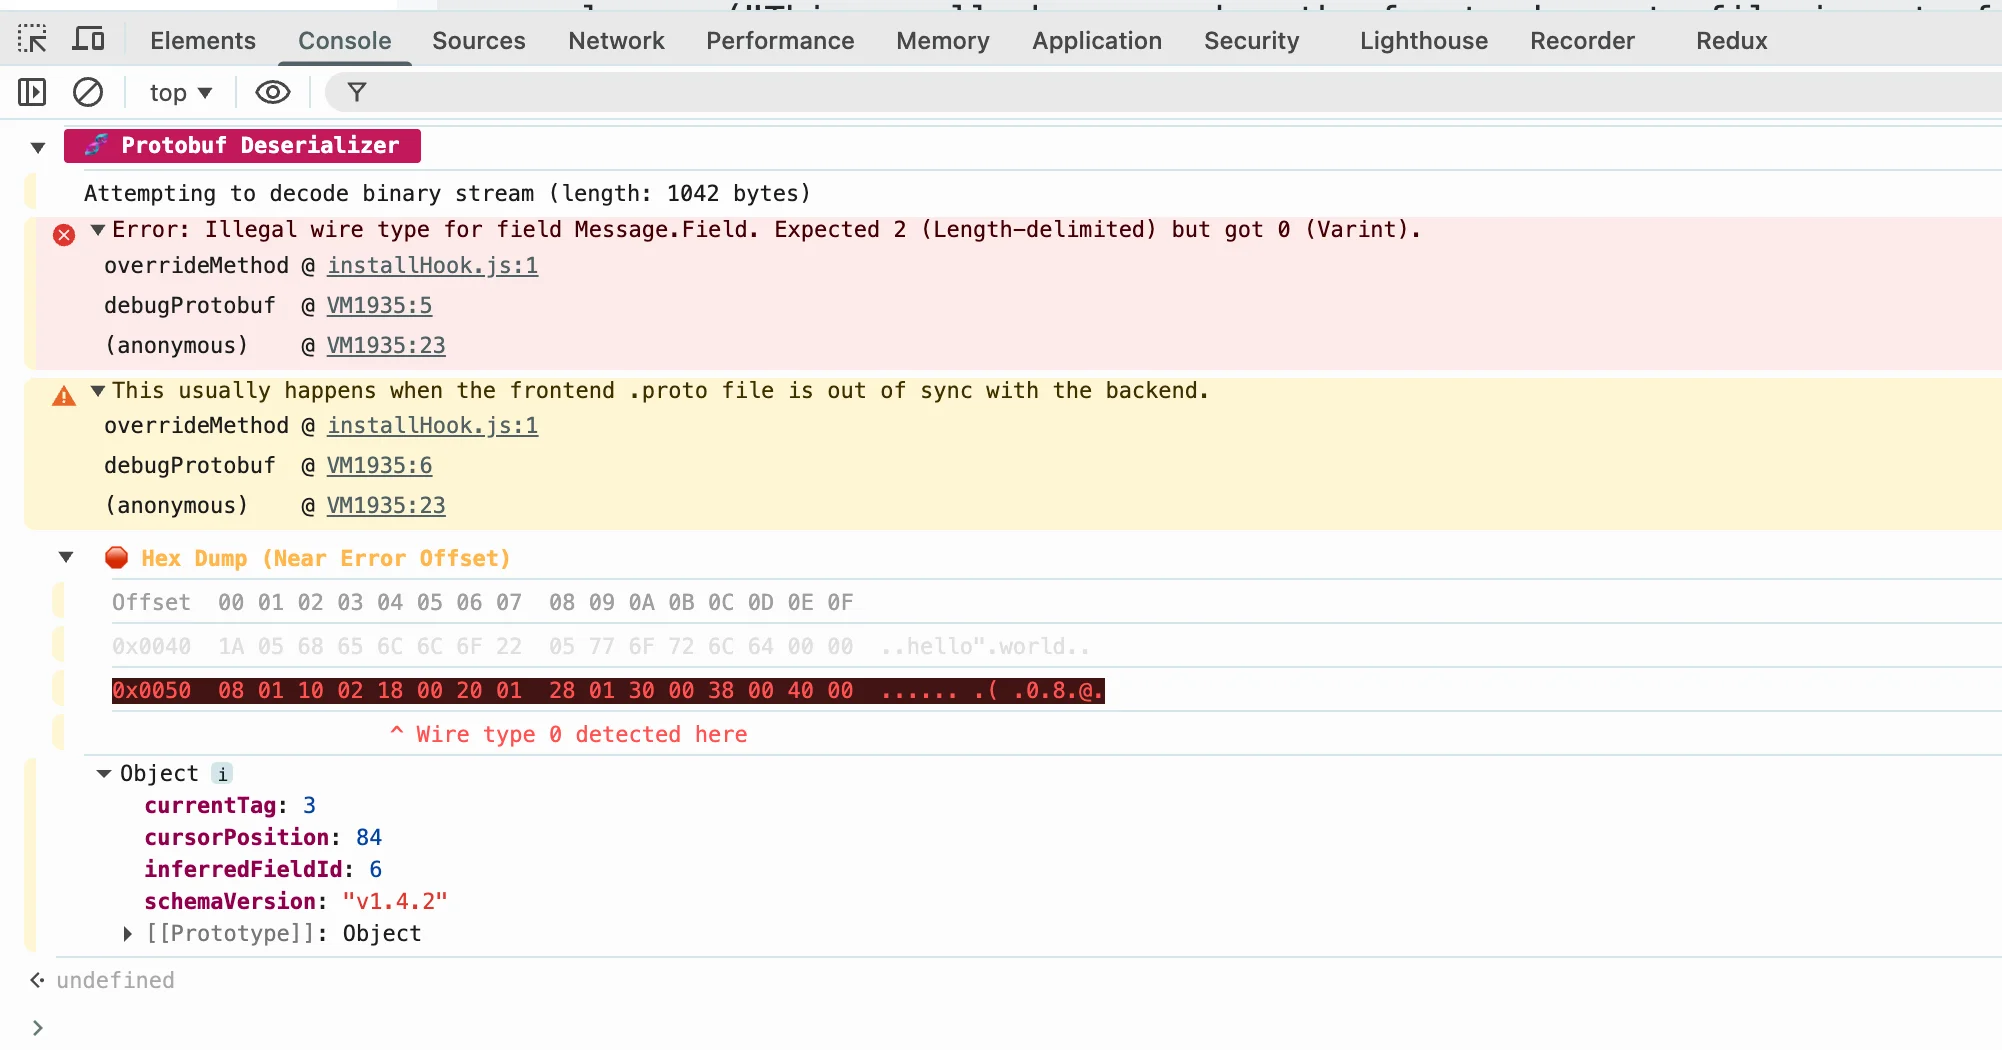Click the console filter funnel icon

[x=357, y=92]
